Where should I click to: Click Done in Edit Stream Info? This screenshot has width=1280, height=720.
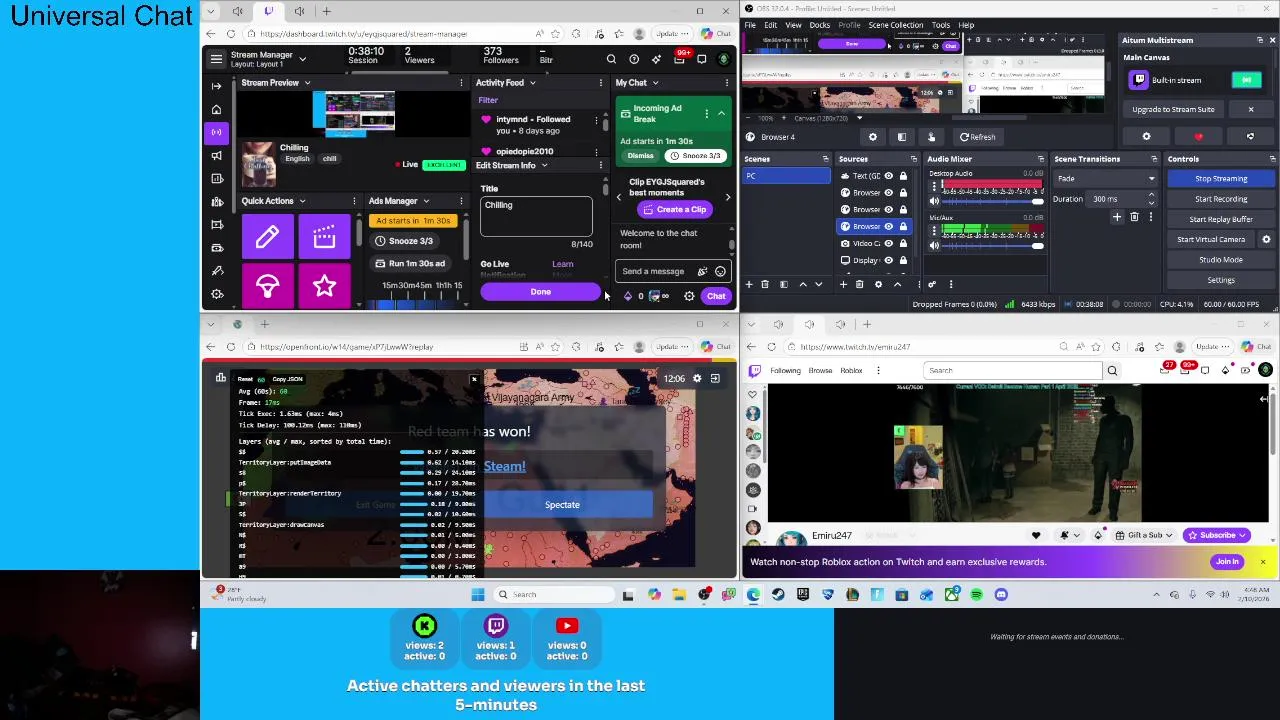[540, 292]
